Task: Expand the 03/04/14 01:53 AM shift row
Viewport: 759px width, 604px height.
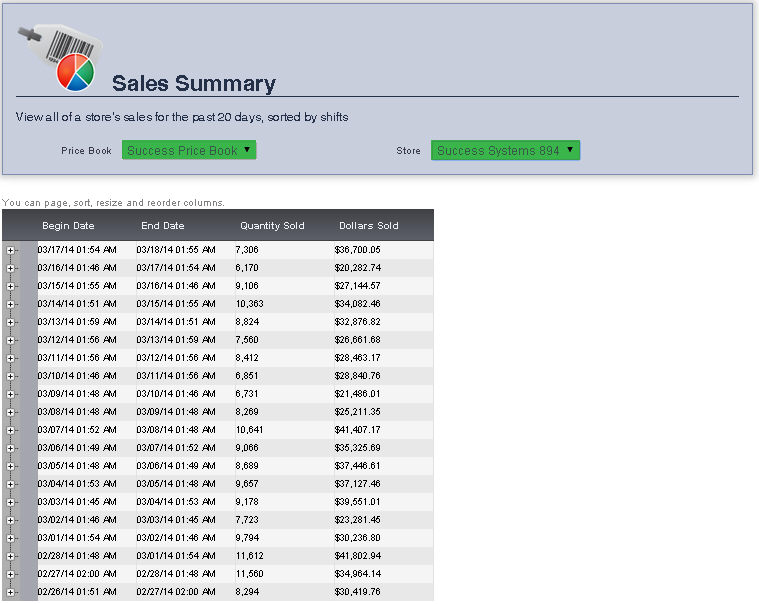Action: [11, 484]
